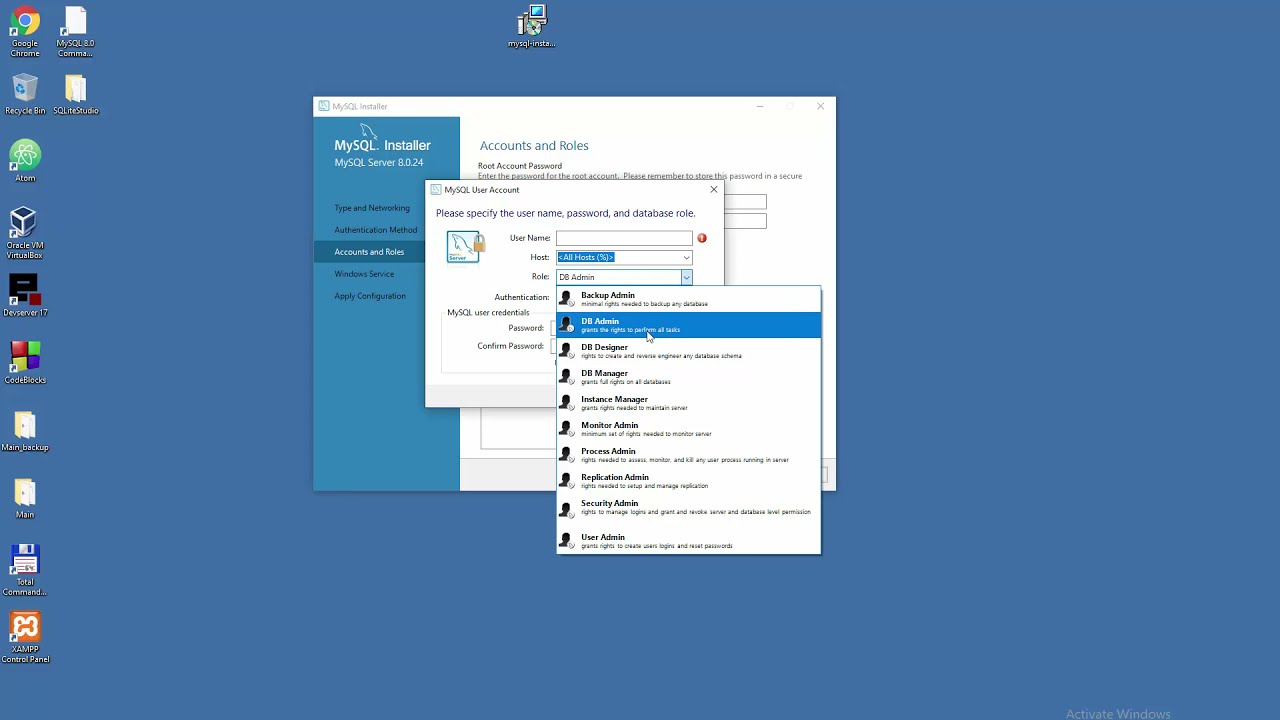This screenshot has height=720, width=1280.
Task: Click the Backup Admin role user icon
Action: (567, 299)
